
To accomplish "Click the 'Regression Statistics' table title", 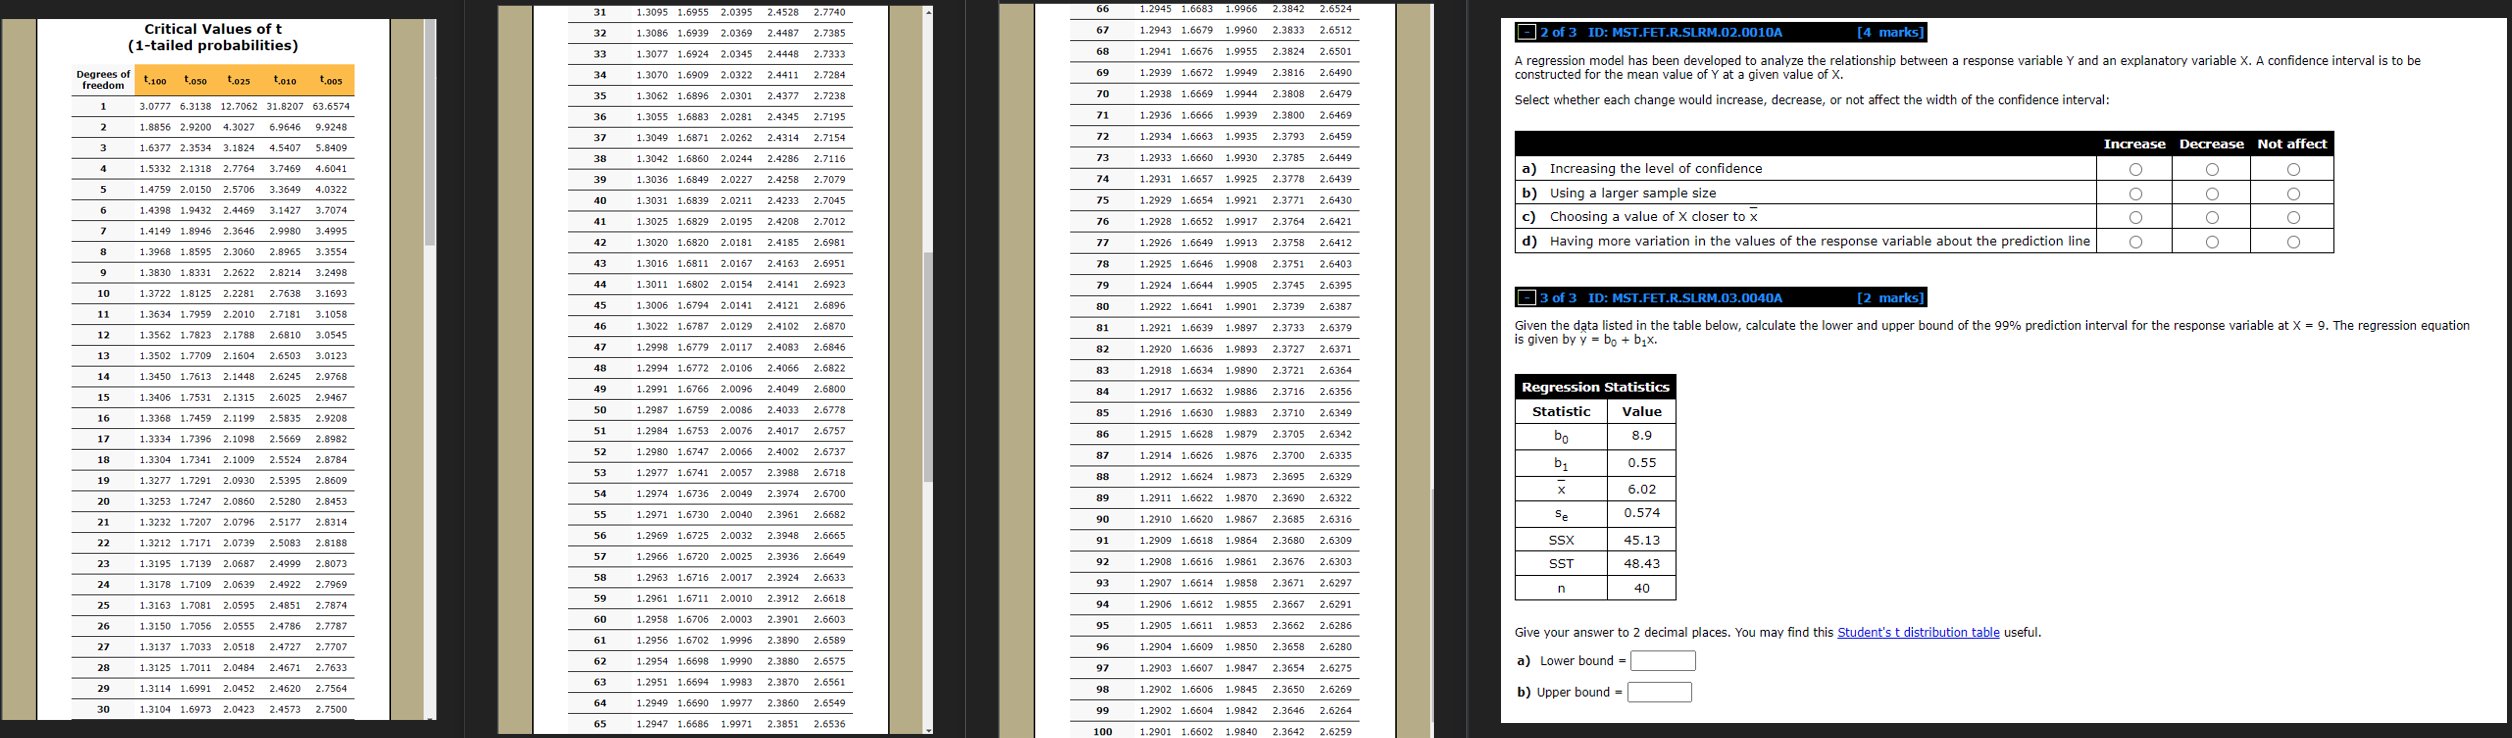I will point(1595,387).
